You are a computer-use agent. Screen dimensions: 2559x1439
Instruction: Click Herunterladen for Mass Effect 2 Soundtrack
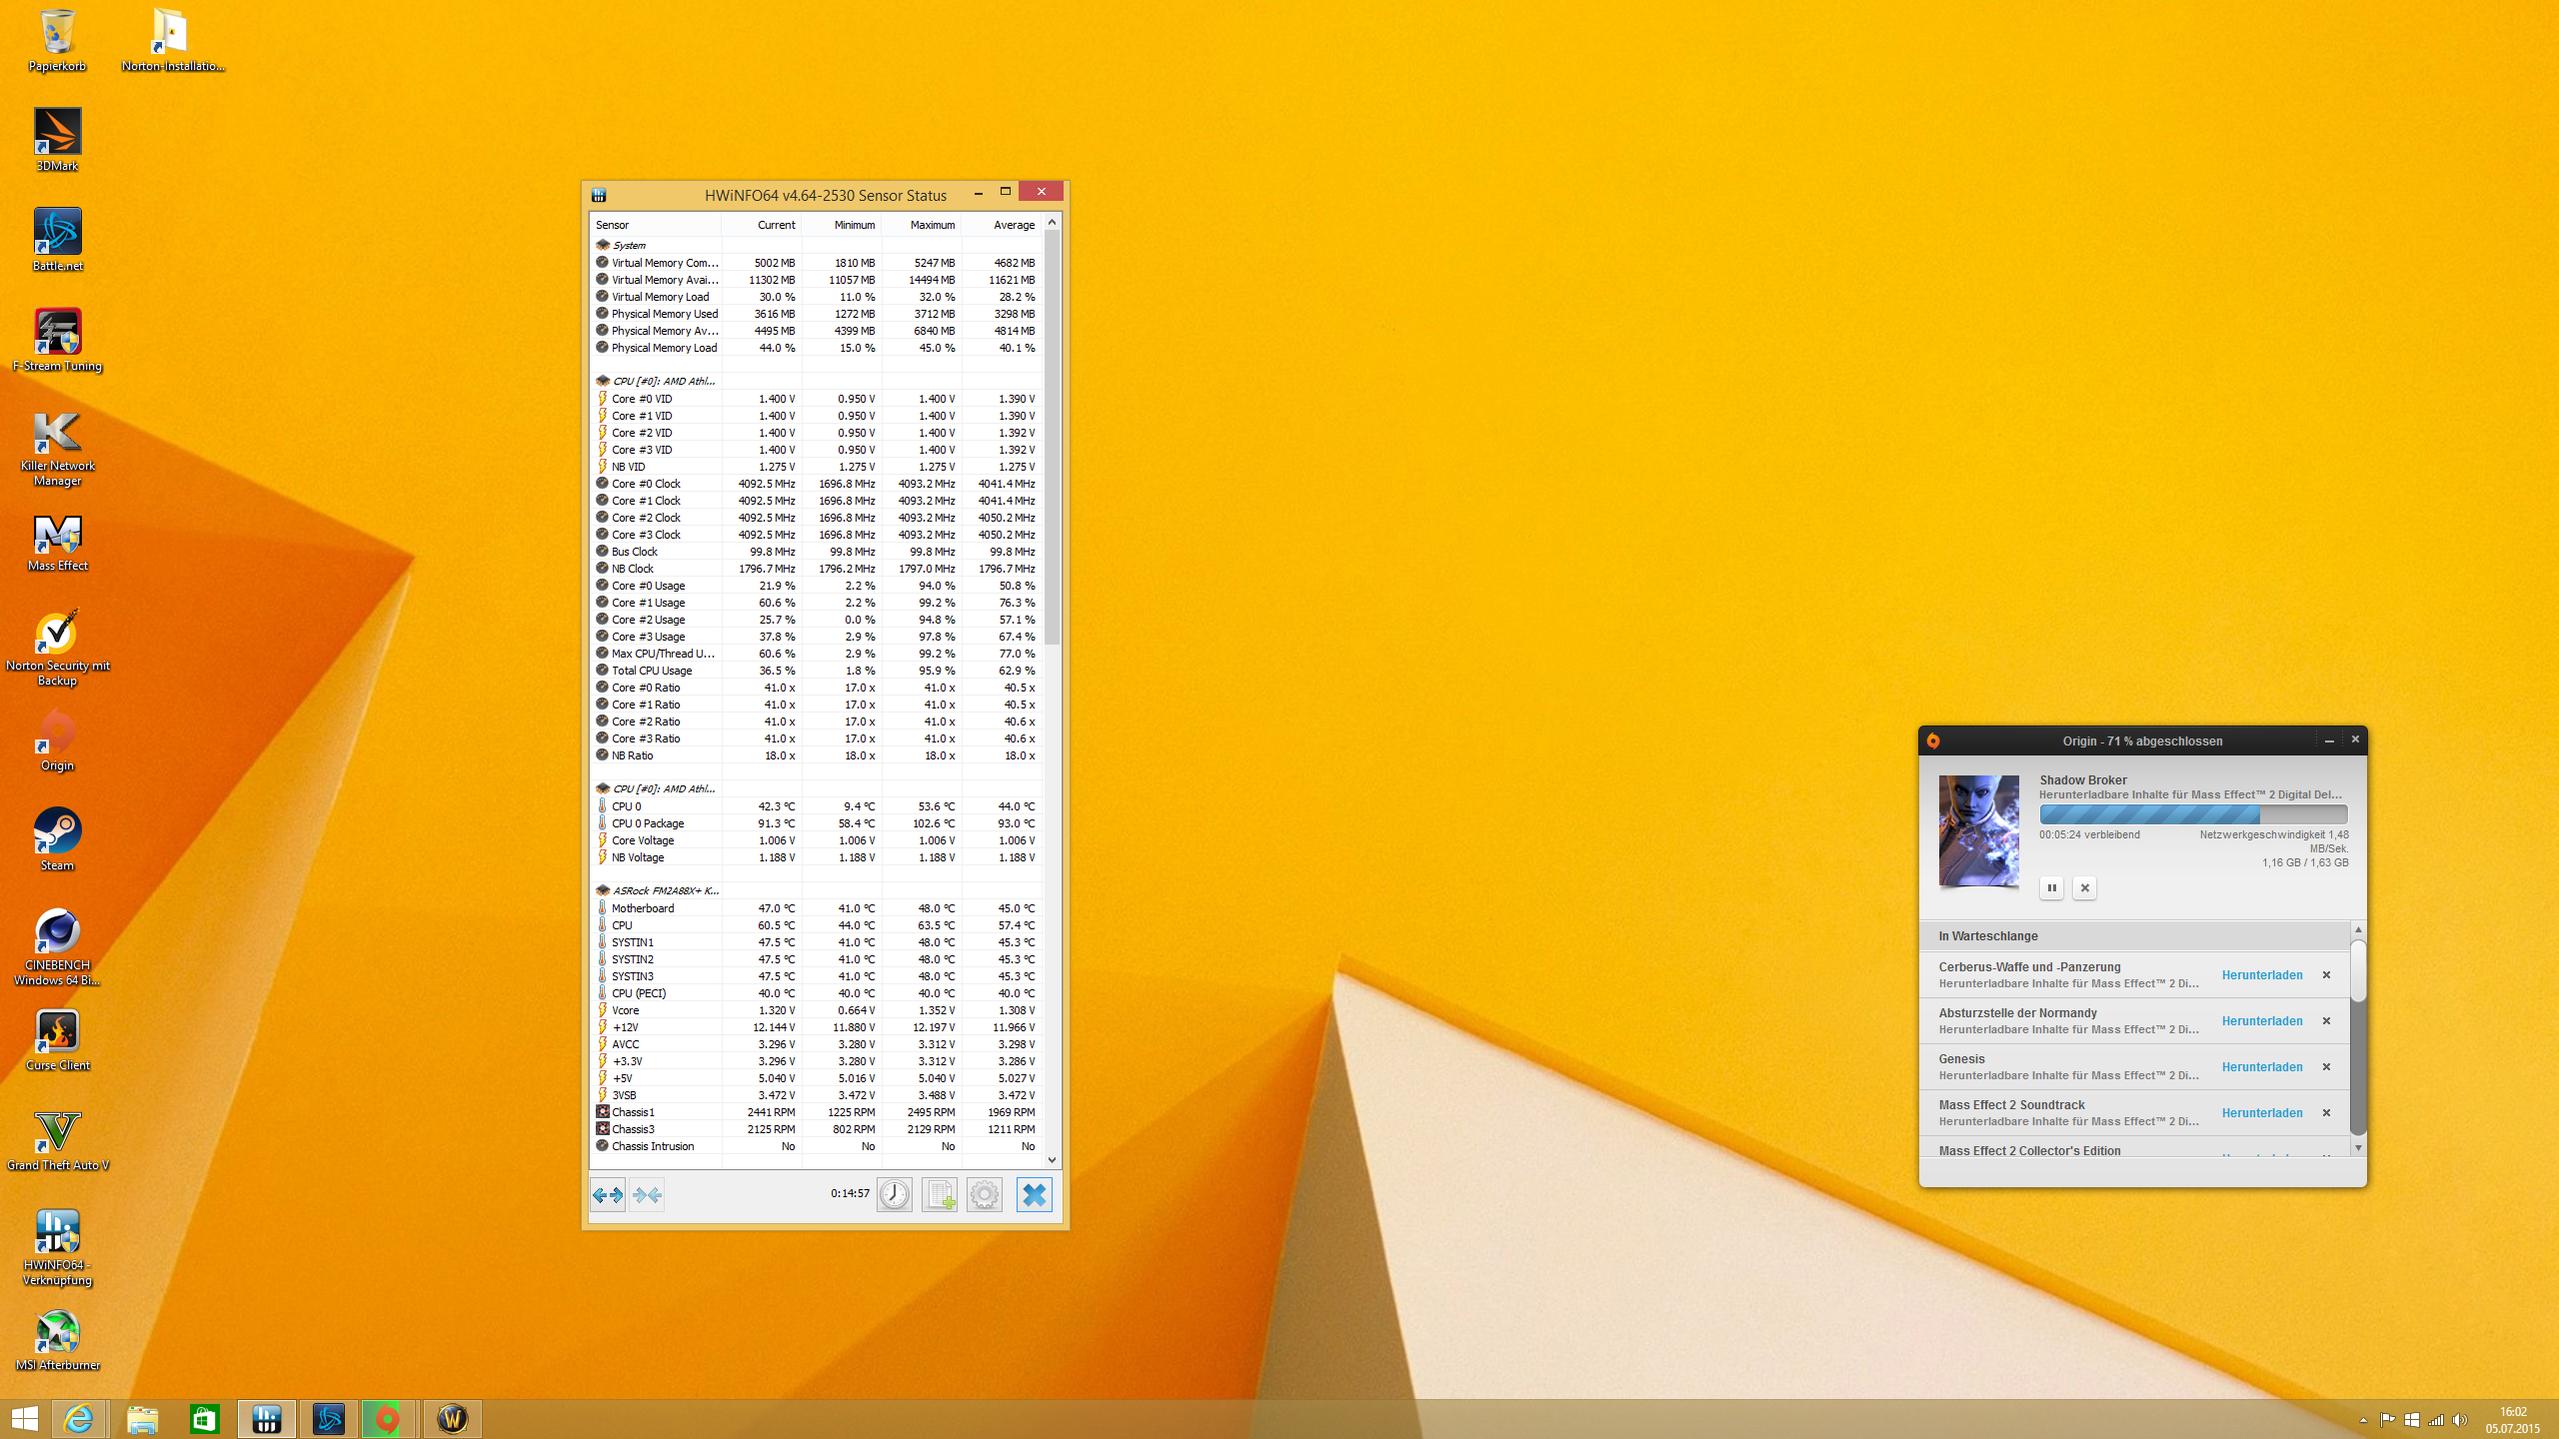click(x=2262, y=1113)
